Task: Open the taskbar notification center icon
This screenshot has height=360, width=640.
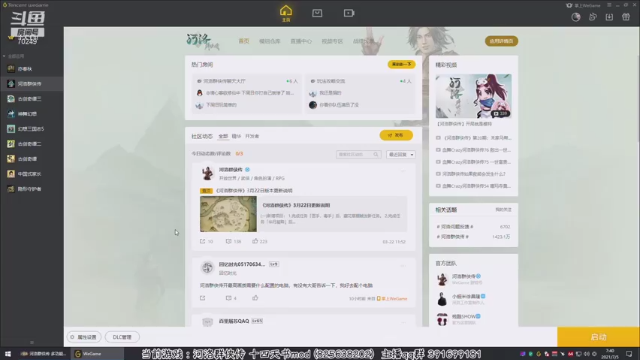Action: pyautogui.click(x=629, y=353)
